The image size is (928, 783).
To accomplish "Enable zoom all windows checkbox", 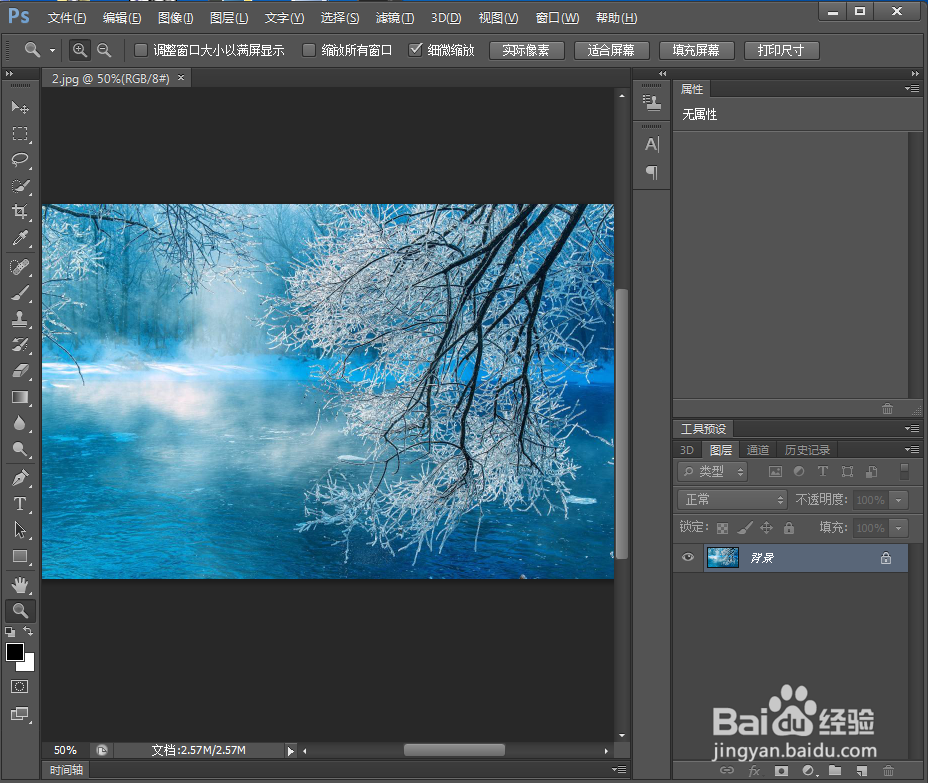I will (308, 50).
